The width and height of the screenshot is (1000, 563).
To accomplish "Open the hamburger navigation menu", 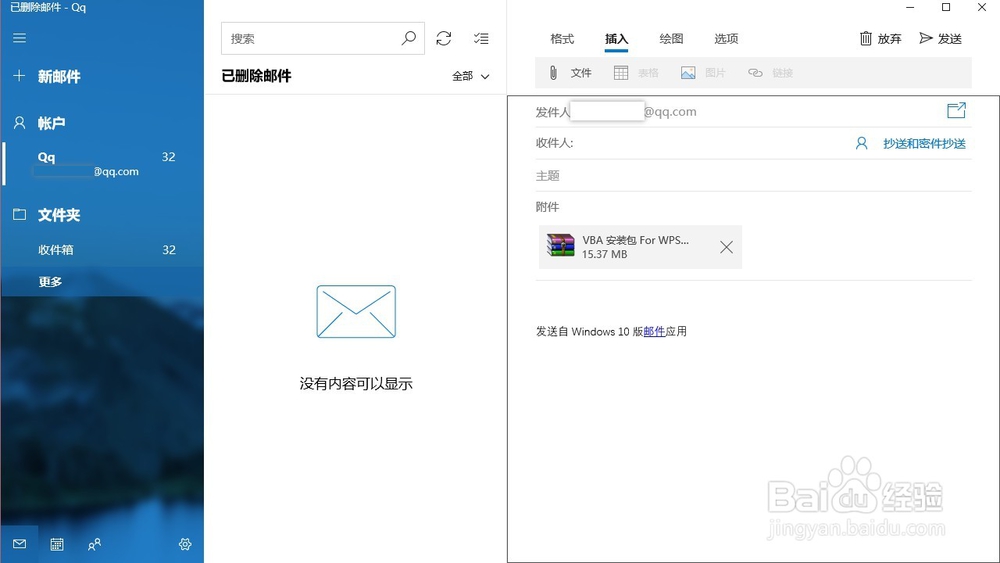I will click(20, 38).
